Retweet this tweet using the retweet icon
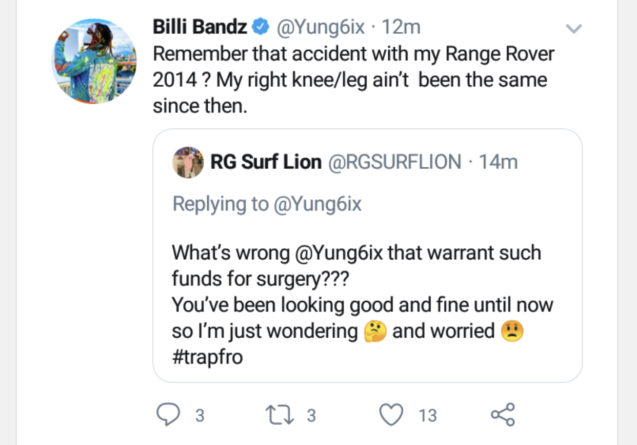 [277, 414]
